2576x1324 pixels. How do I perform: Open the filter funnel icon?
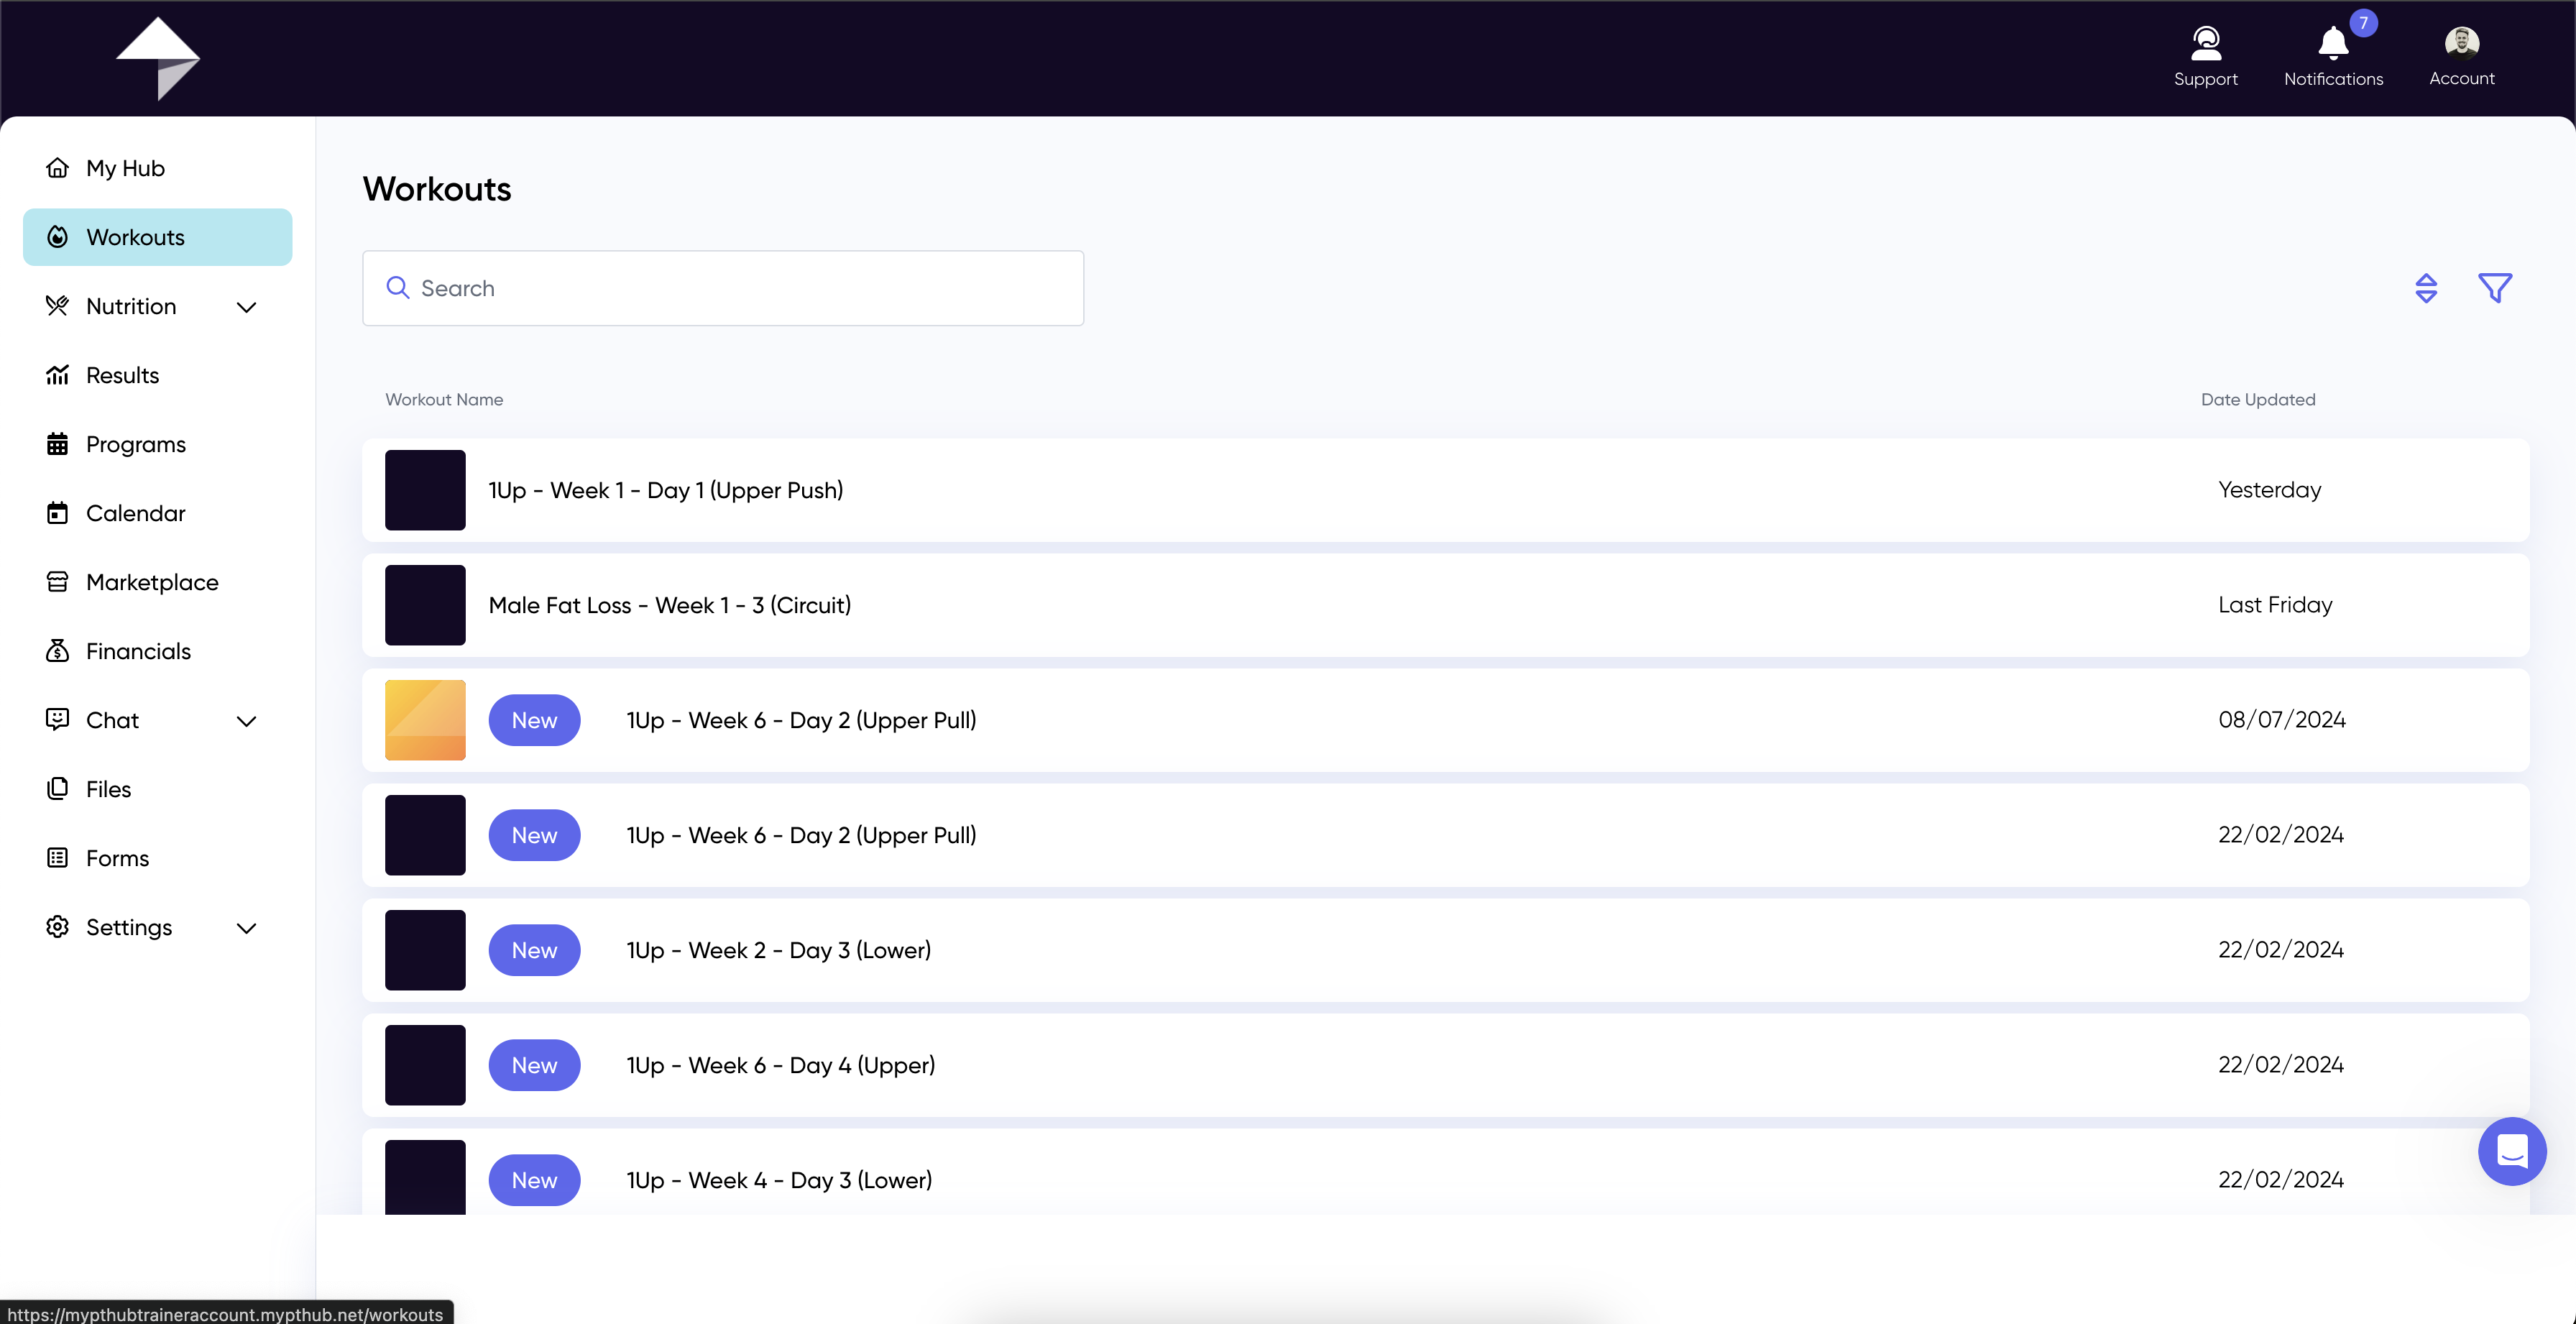click(2494, 288)
